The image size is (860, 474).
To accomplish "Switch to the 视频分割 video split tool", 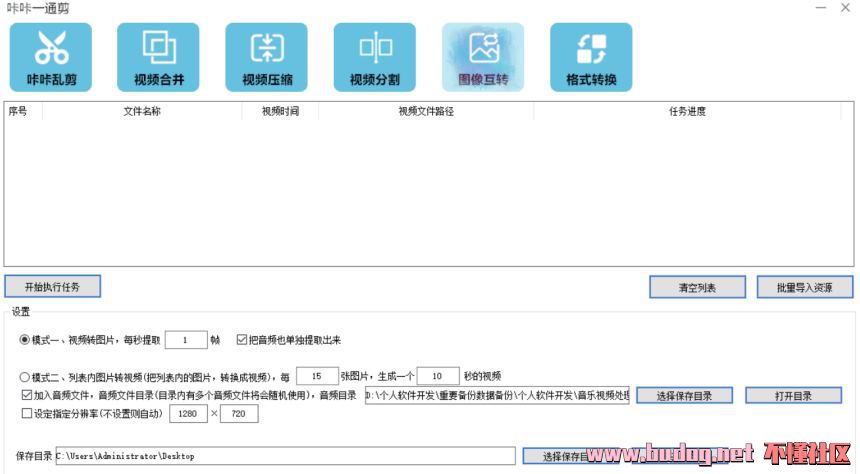I will pyautogui.click(x=375, y=57).
